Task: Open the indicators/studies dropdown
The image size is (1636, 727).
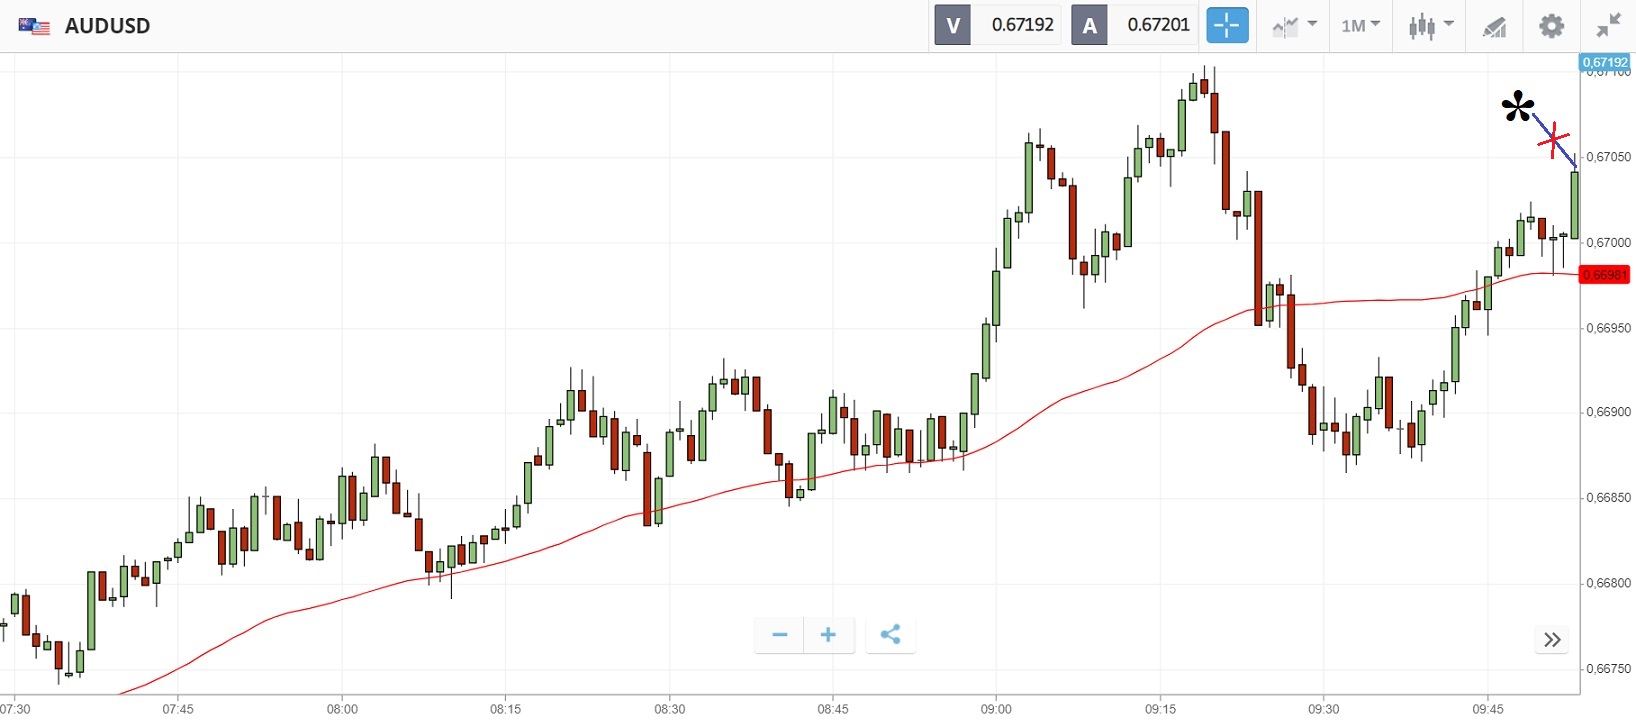Action: click(1293, 26)
